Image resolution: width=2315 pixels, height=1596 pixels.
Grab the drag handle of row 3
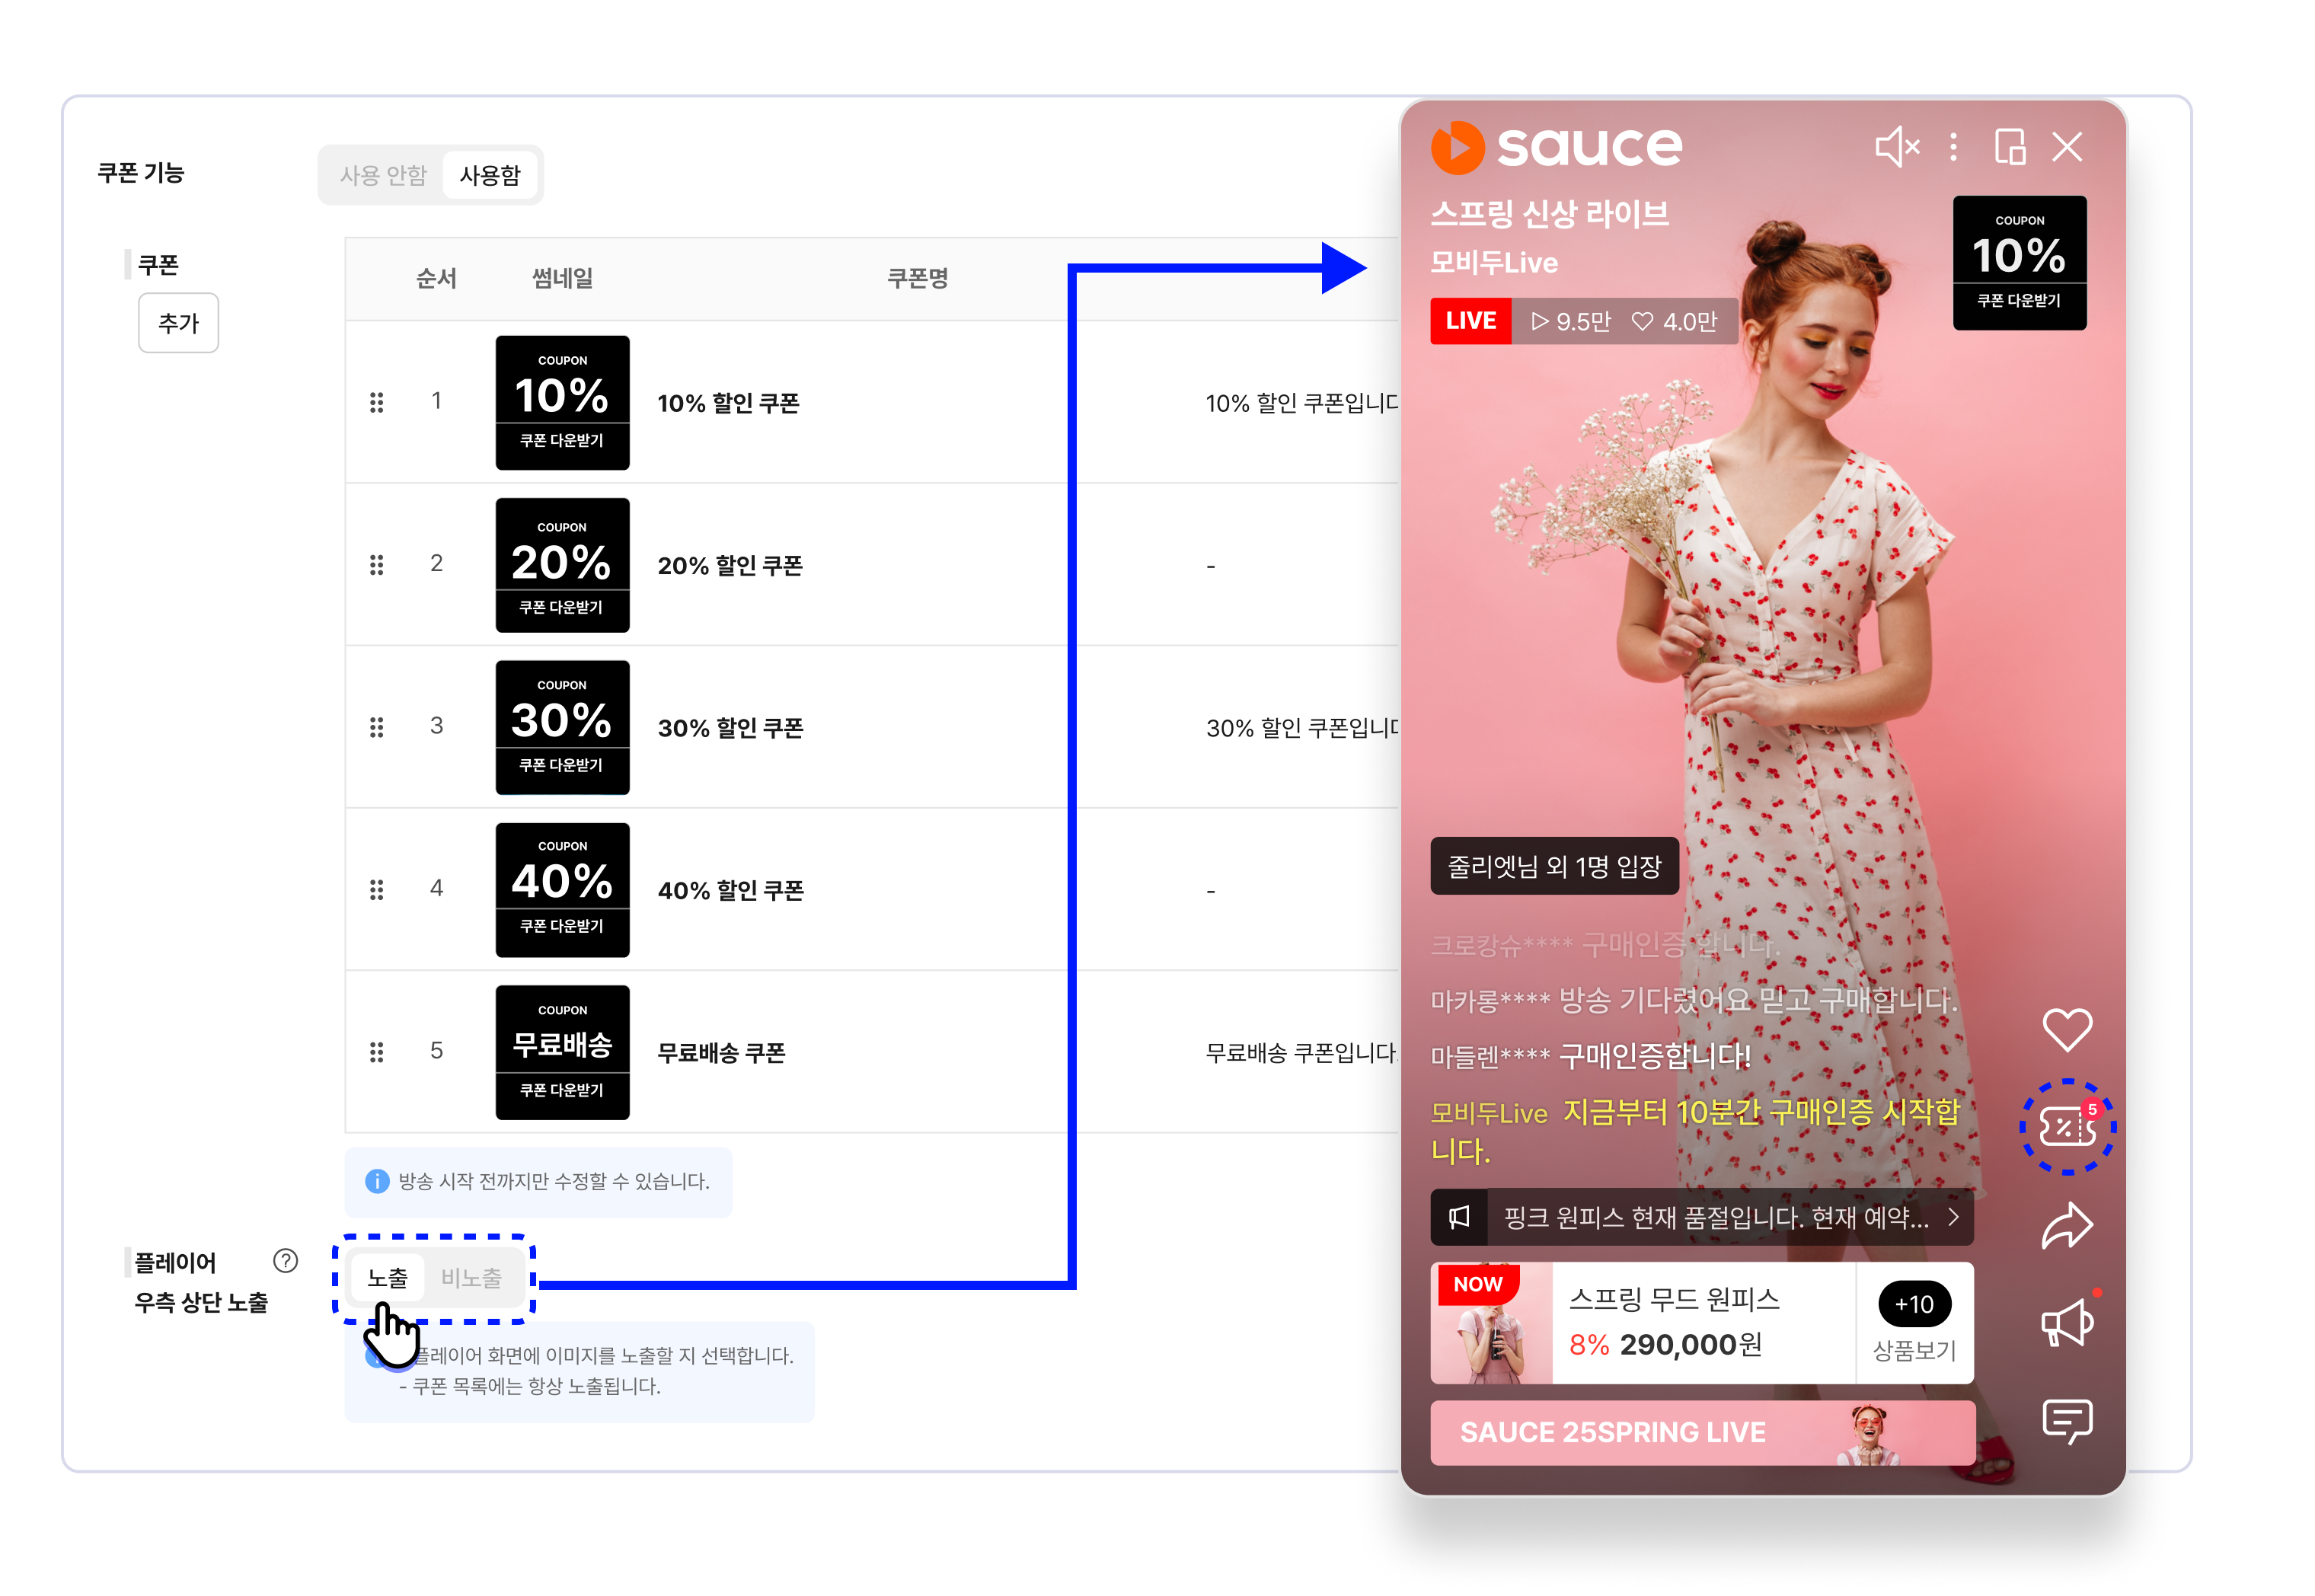376,727
